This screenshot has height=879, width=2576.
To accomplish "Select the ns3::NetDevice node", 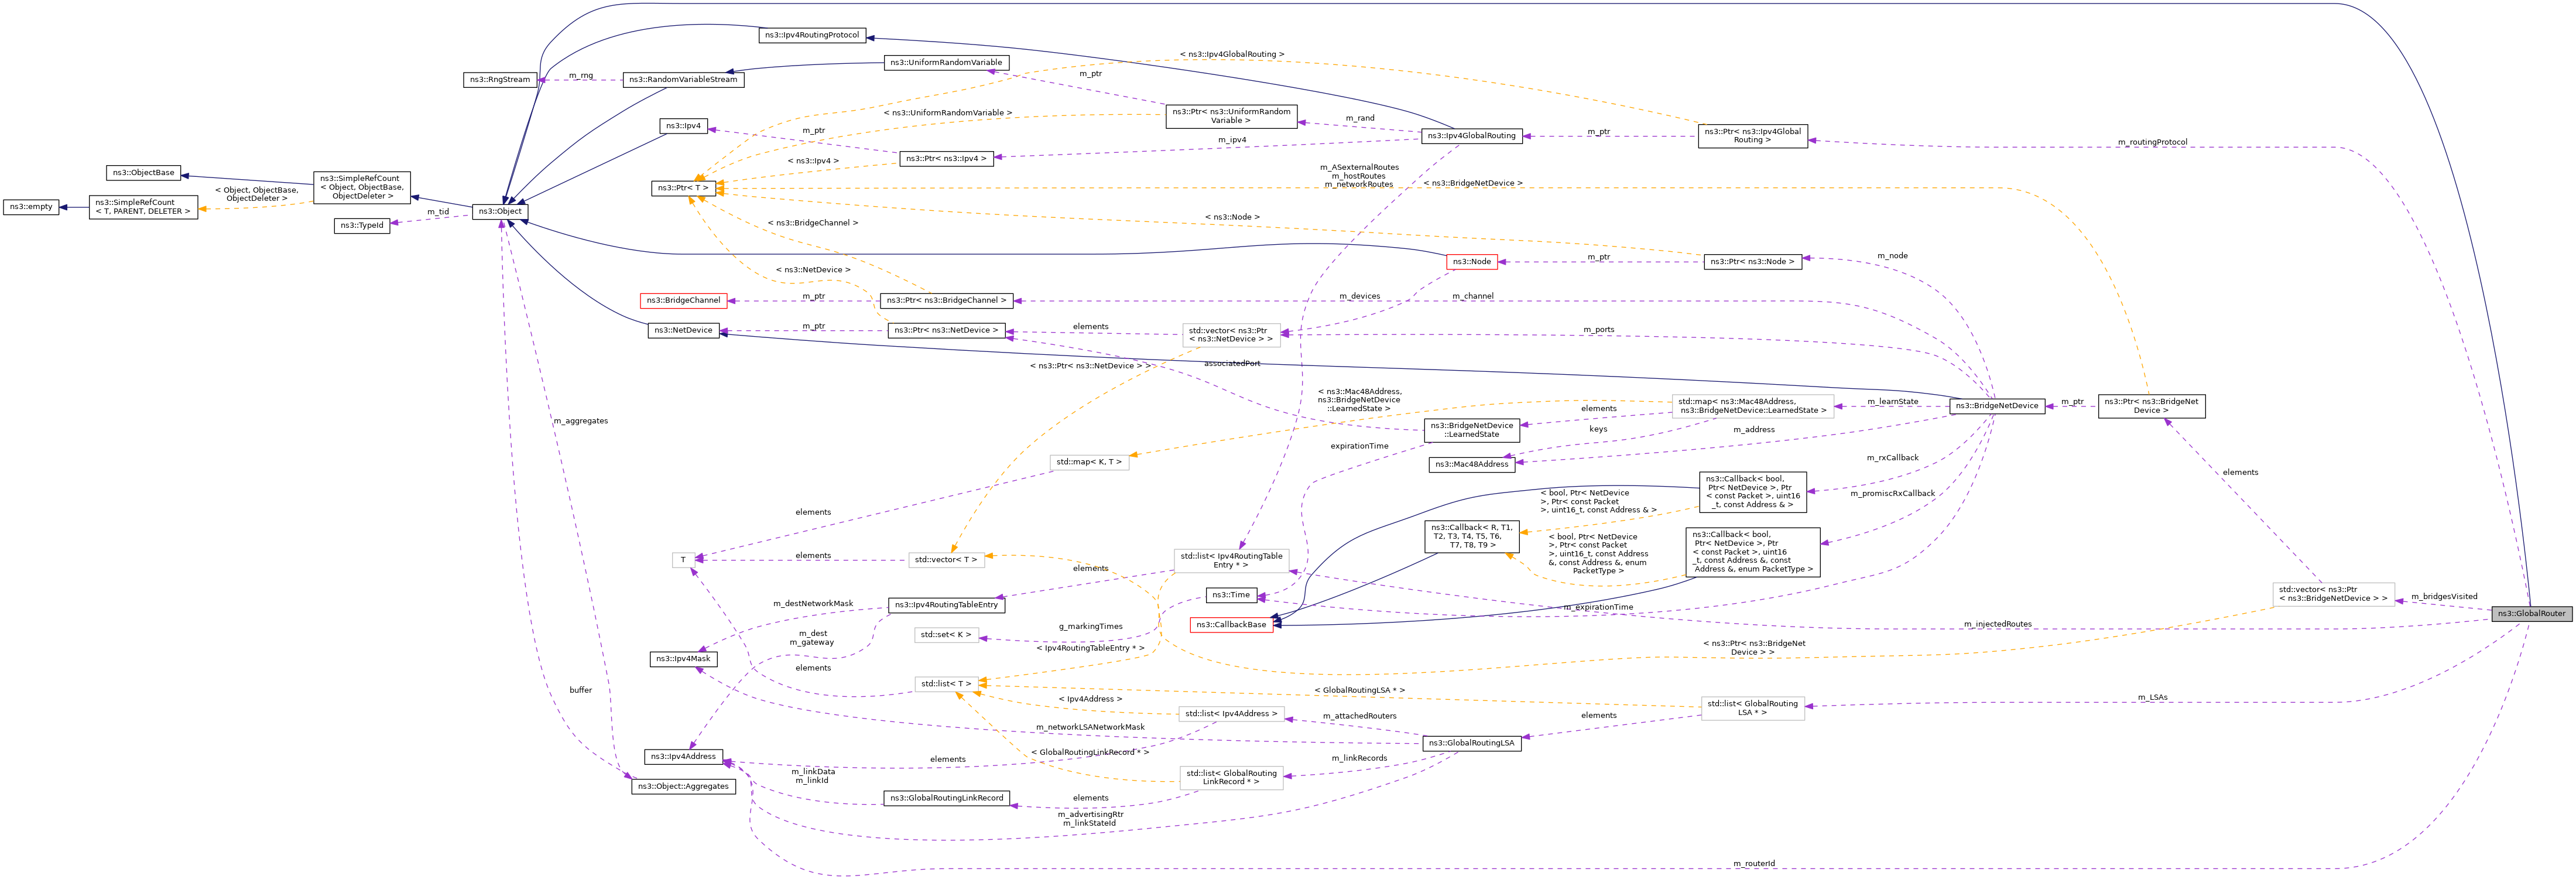I will pos(683,330).
